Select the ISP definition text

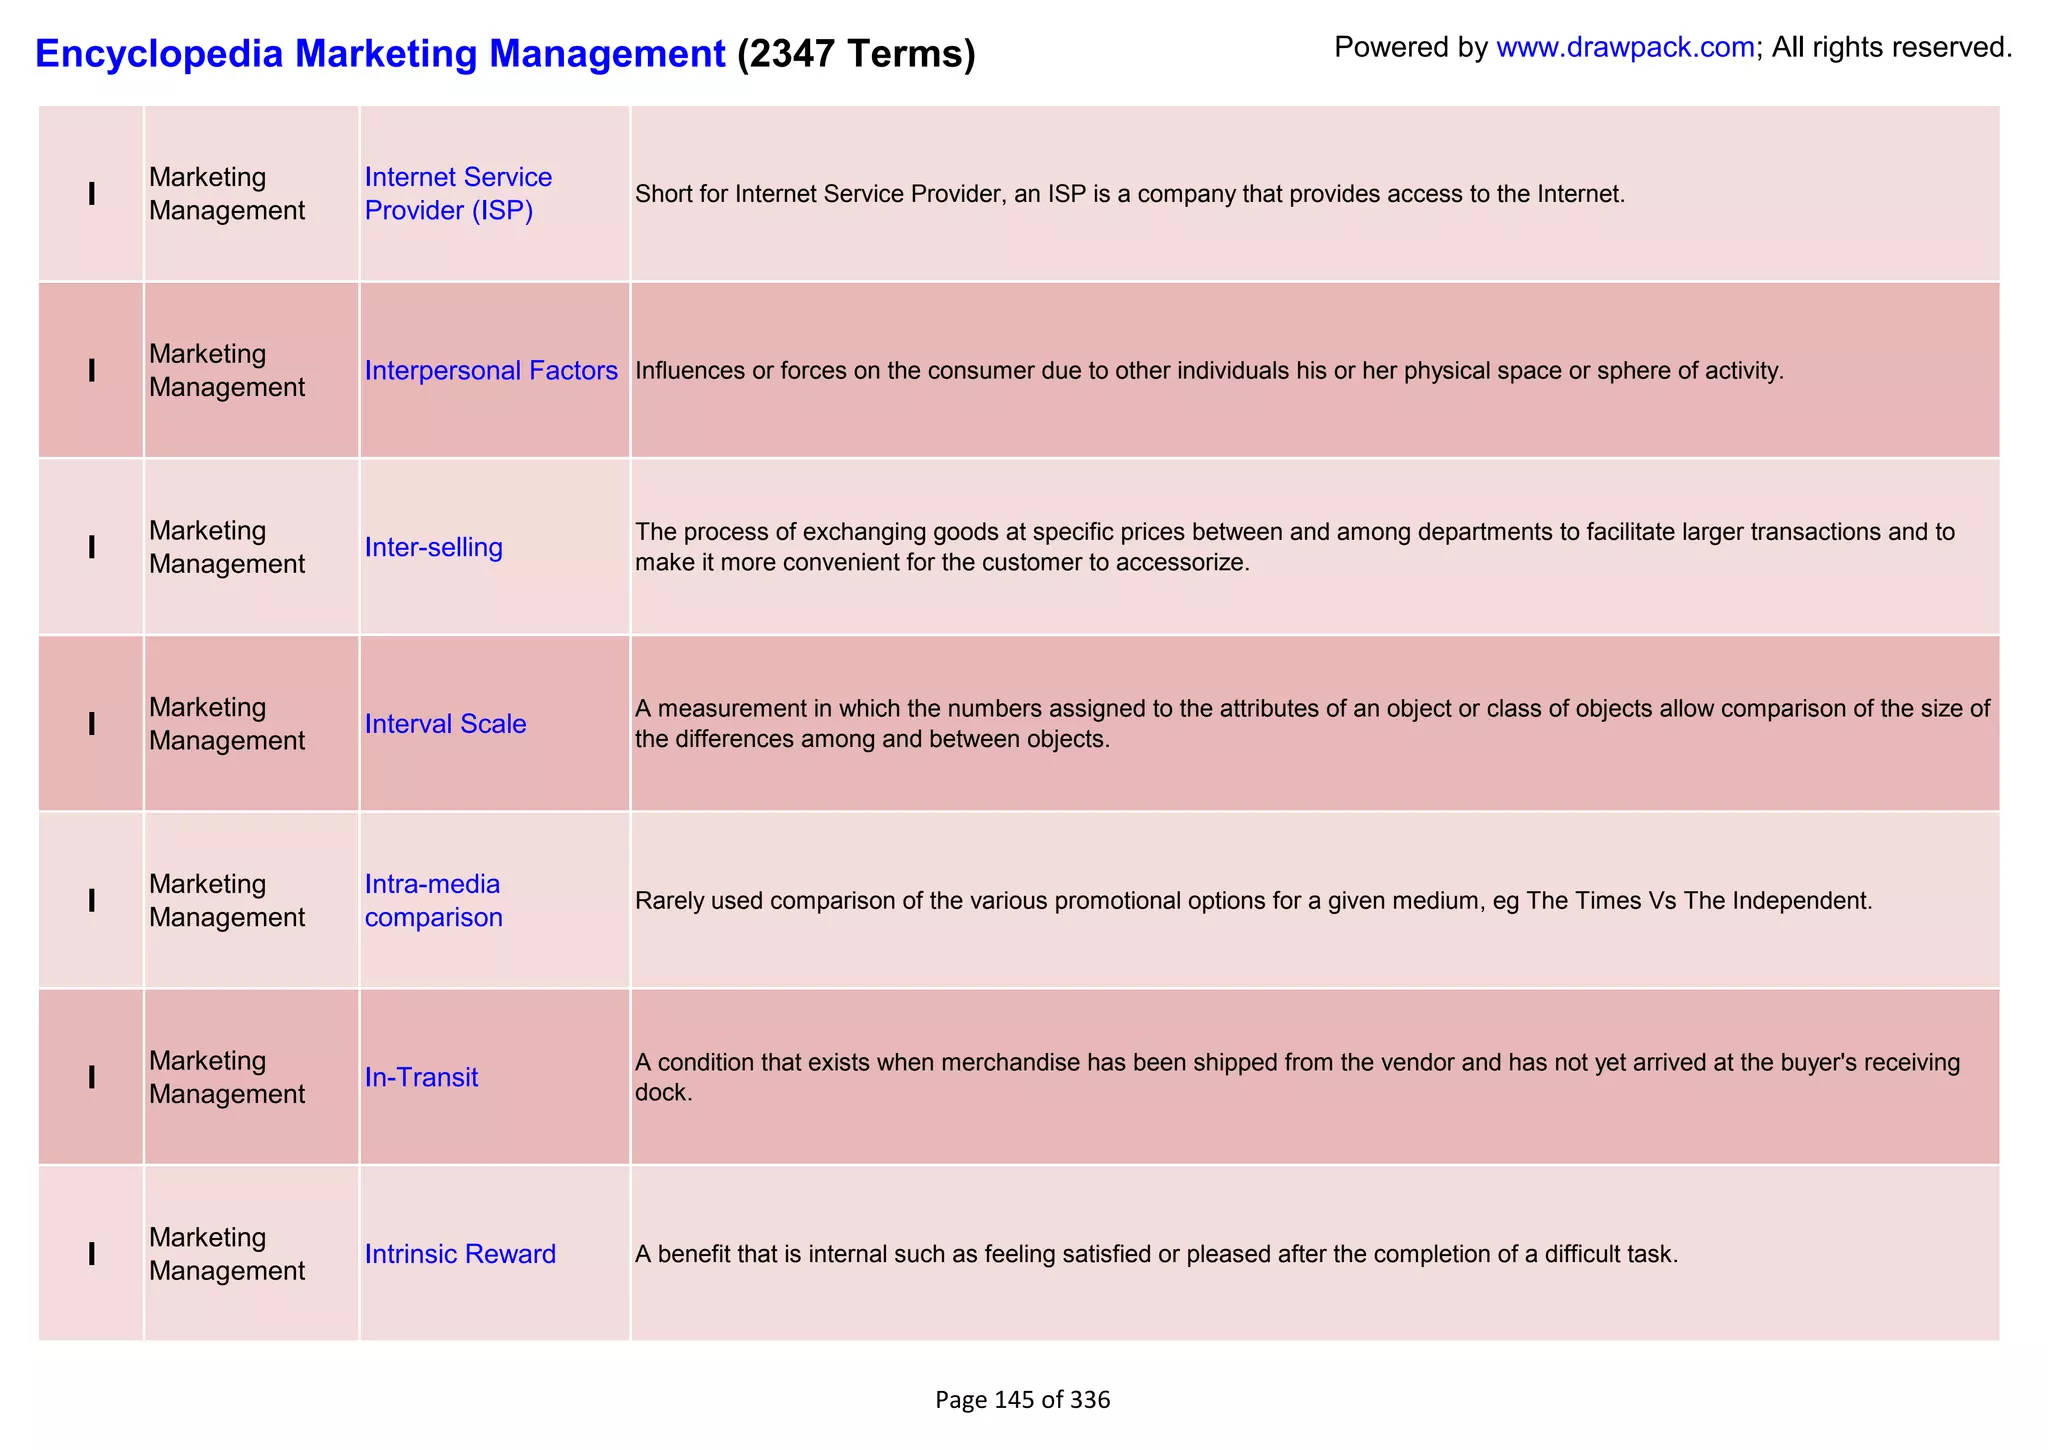click(1130, 194)
